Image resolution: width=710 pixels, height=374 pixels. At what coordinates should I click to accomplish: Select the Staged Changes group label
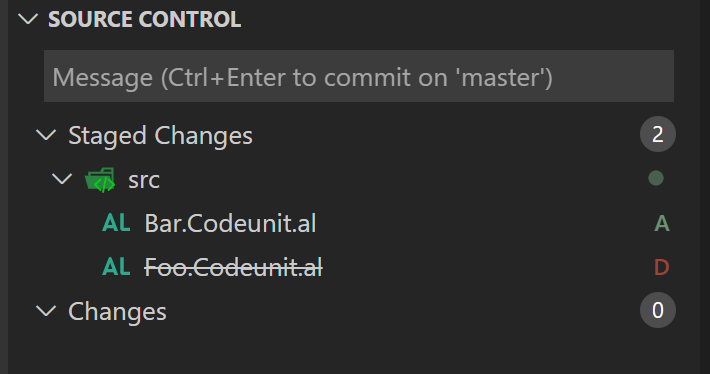click(x=160, y=136)
